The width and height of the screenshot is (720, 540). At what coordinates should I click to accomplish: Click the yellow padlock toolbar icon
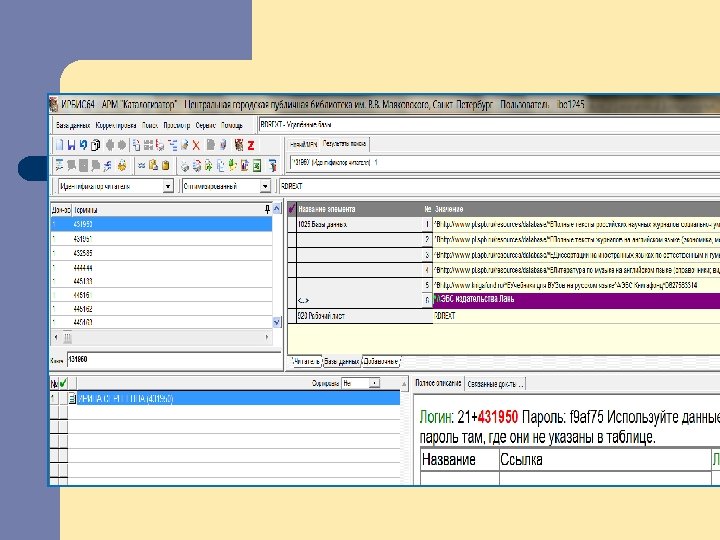coord(122,165)
